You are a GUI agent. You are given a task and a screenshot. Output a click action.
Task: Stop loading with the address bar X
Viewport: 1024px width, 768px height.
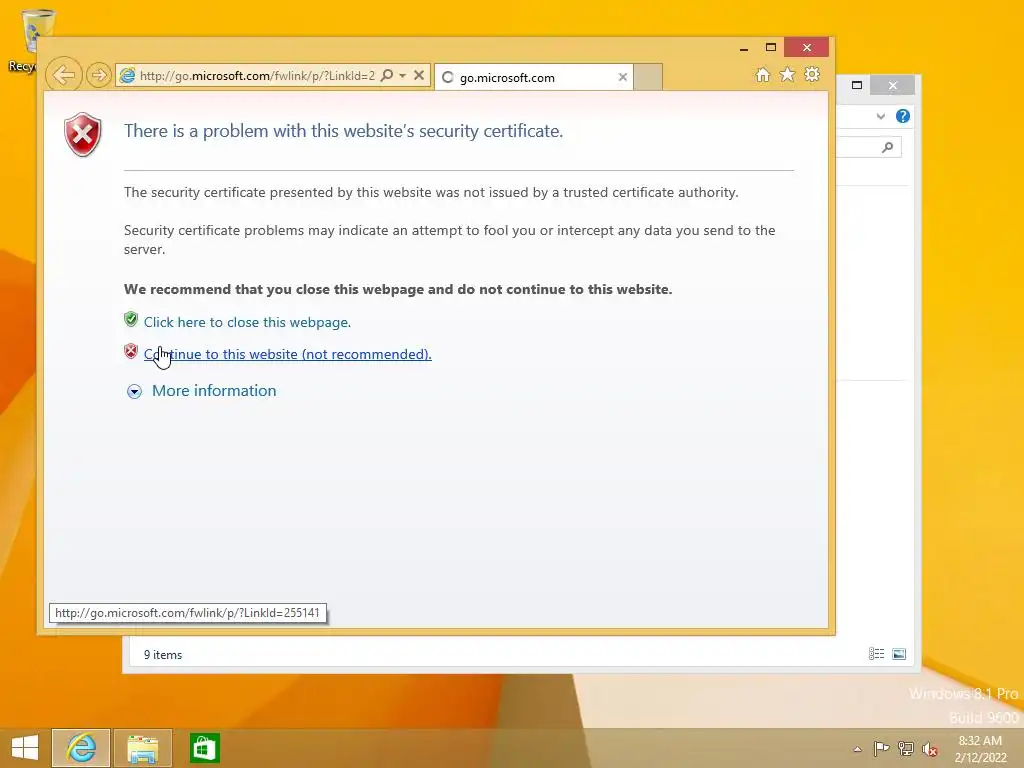coord(419,76)
